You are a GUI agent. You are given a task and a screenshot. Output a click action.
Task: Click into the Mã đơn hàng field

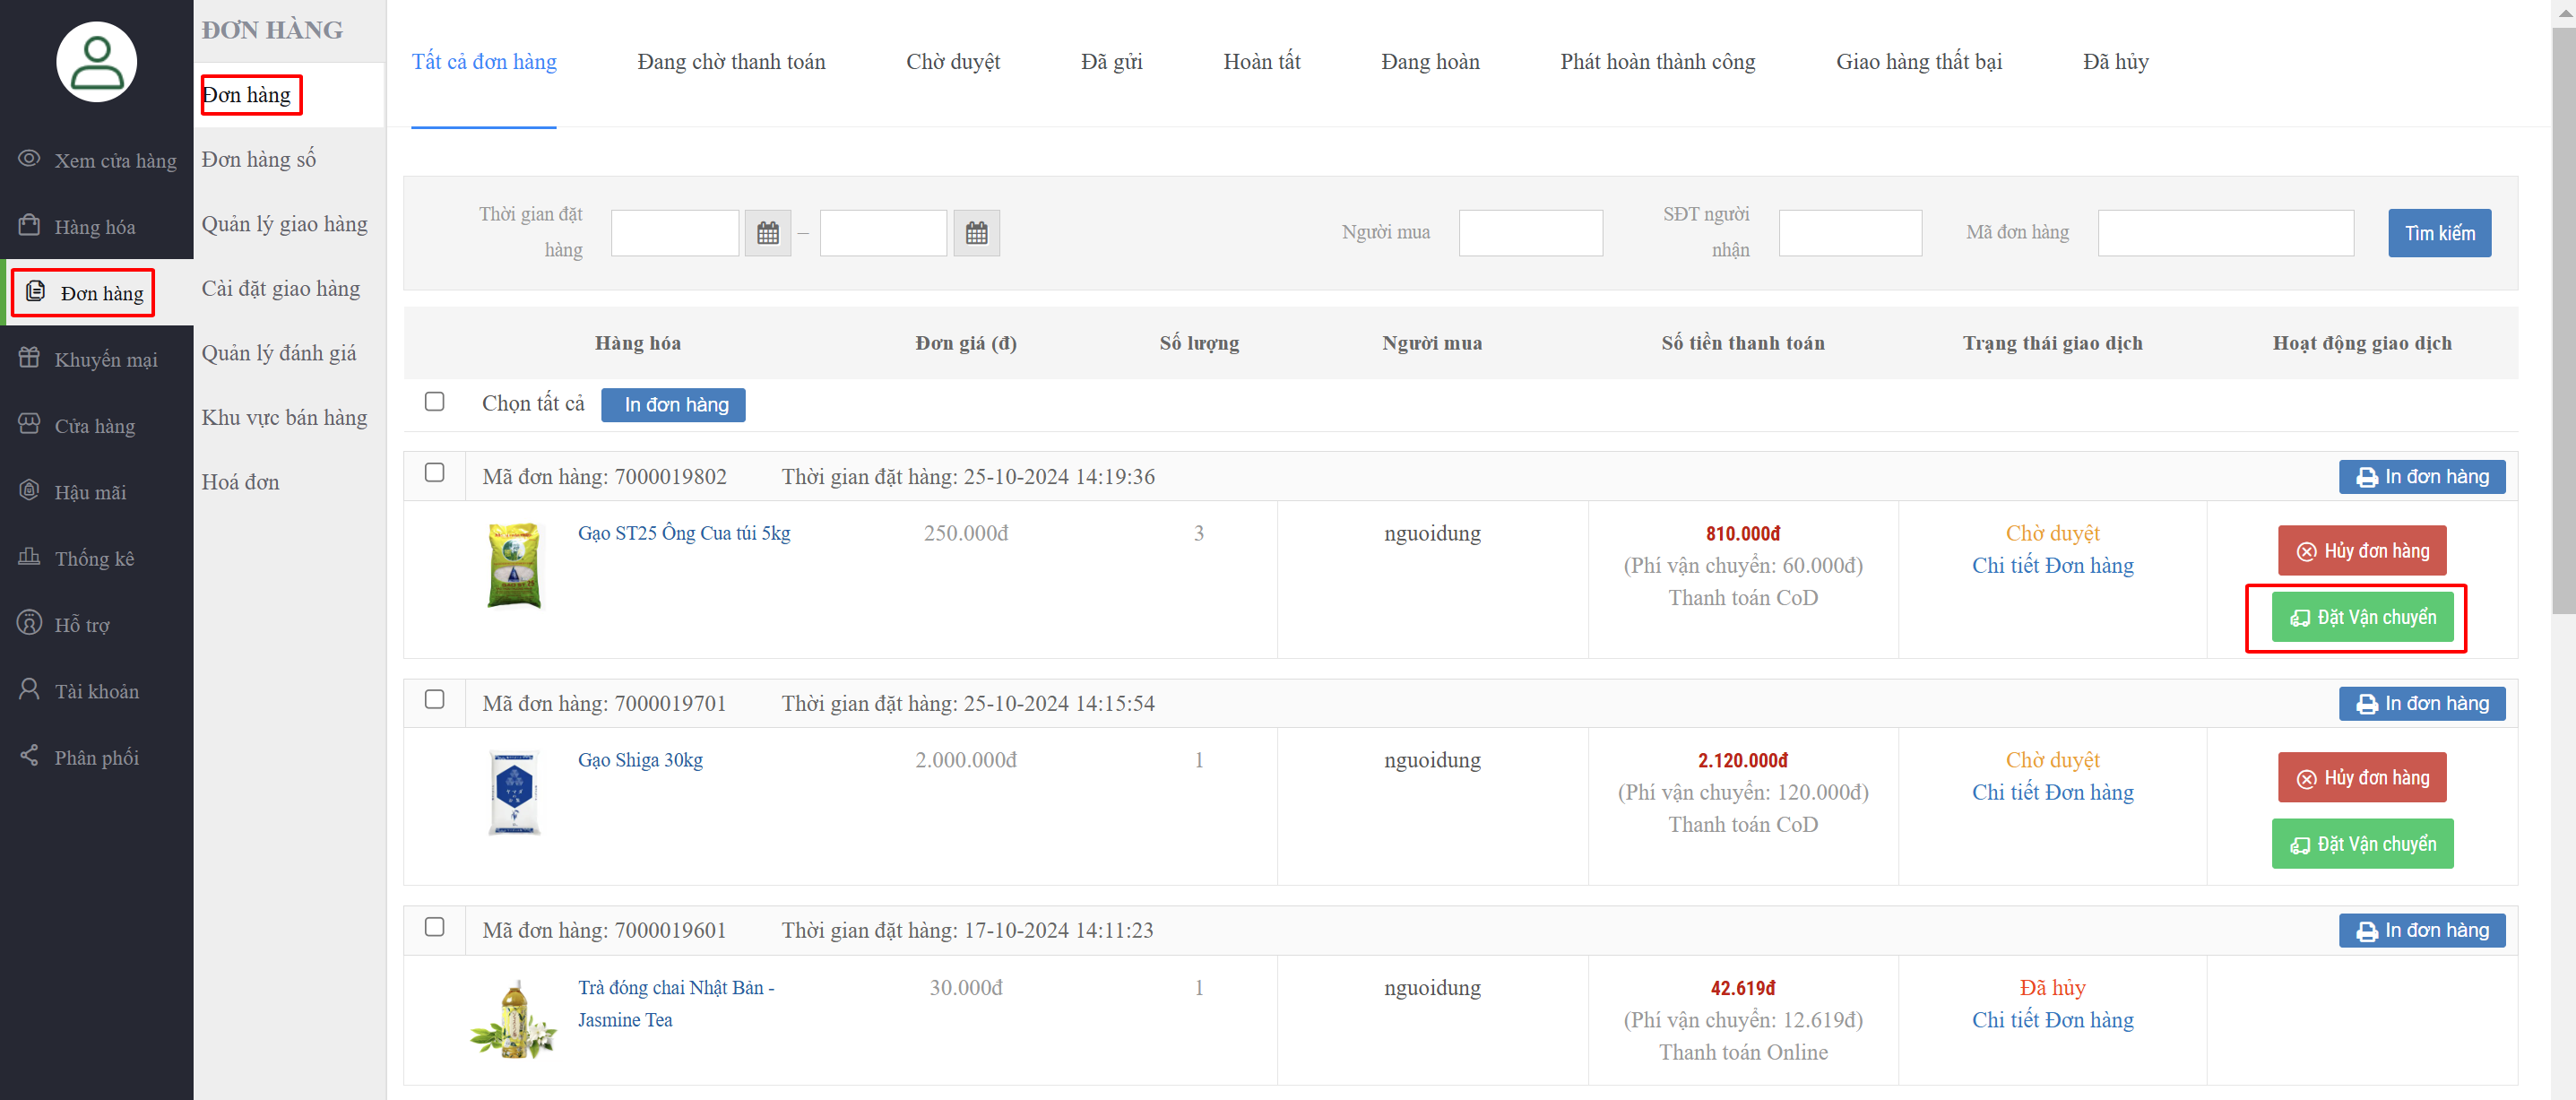[x=2225, y=233]
